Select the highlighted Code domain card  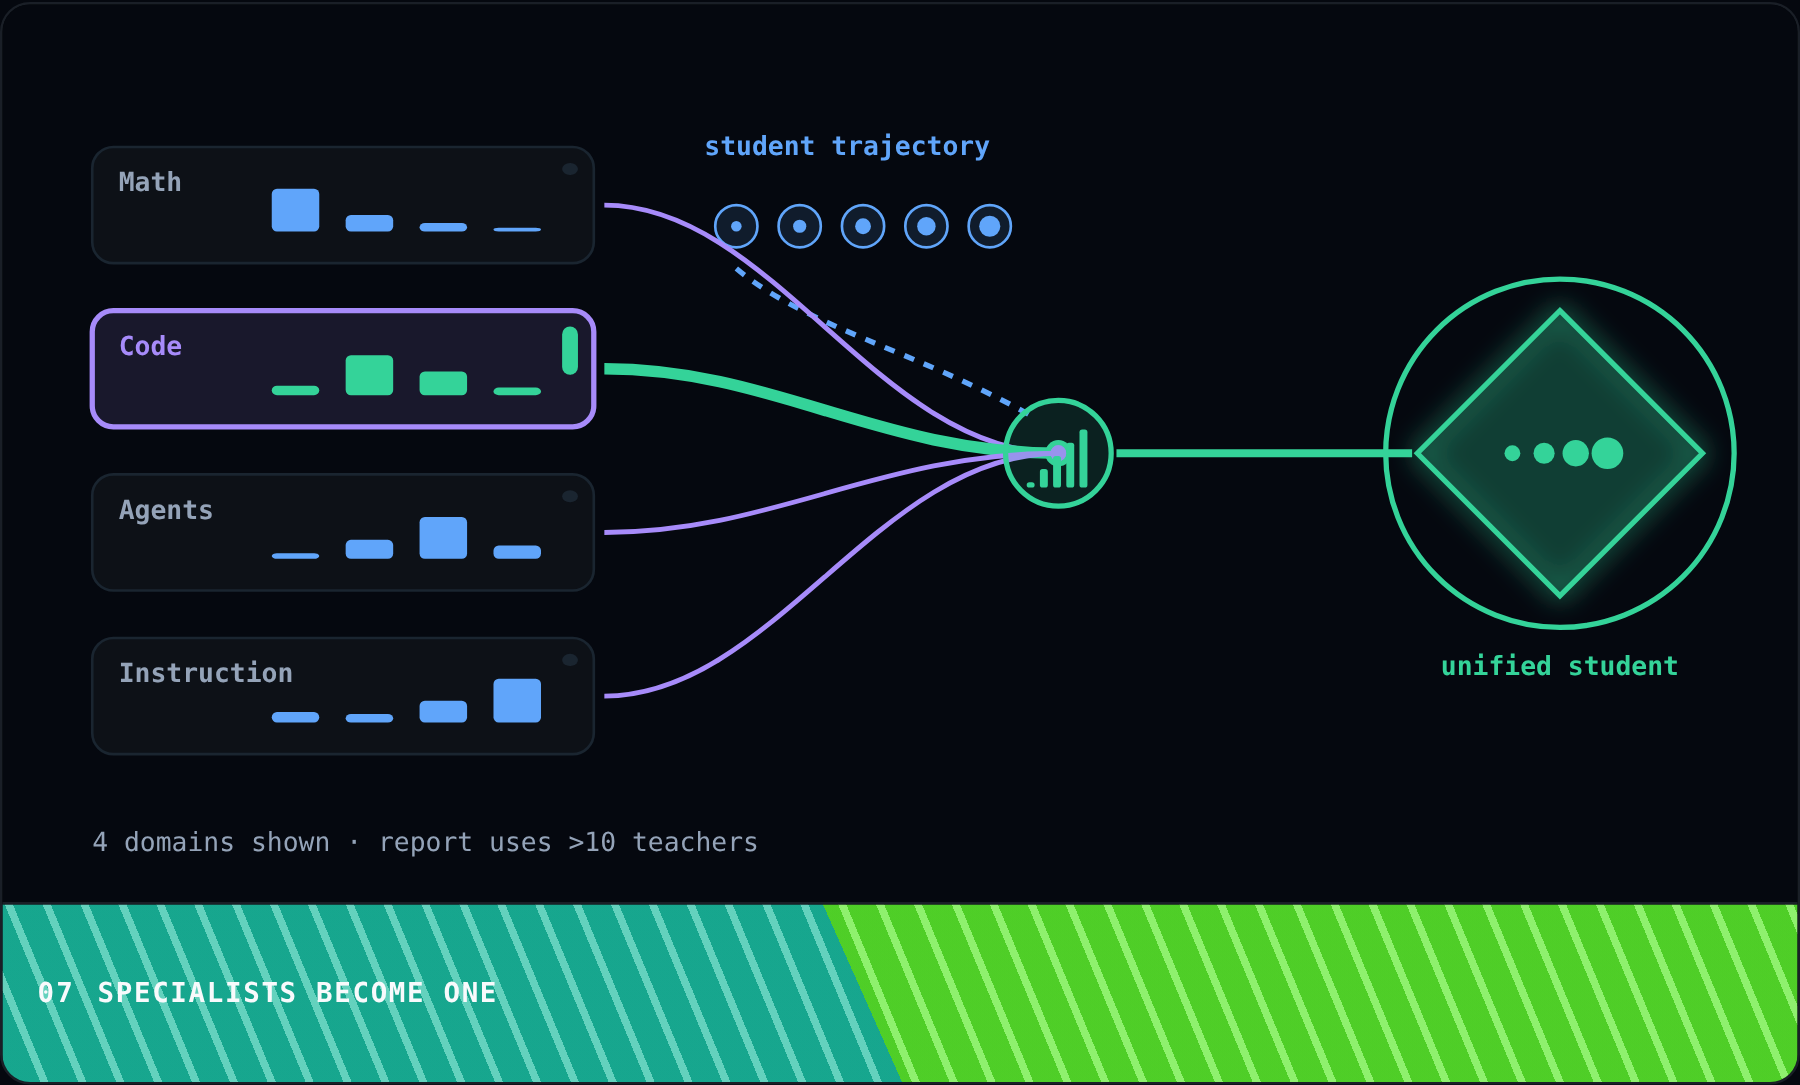(x=343, y=369)
